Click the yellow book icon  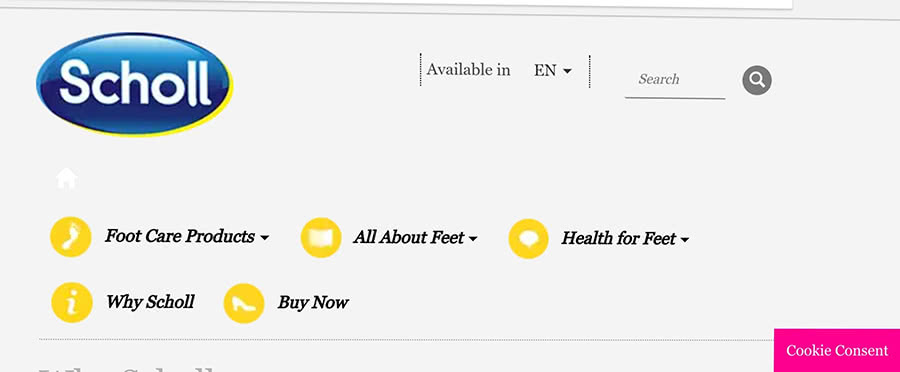tap(321, 237)
